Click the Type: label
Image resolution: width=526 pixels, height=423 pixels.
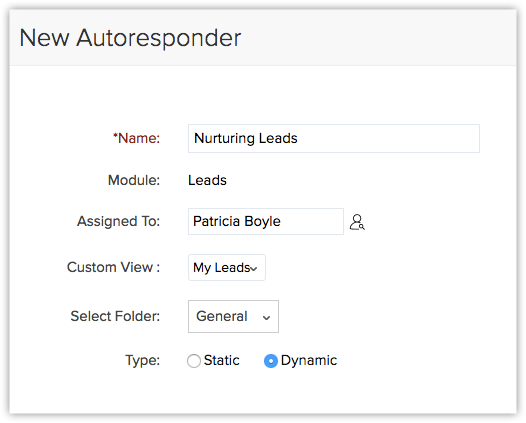coord(143,361)
